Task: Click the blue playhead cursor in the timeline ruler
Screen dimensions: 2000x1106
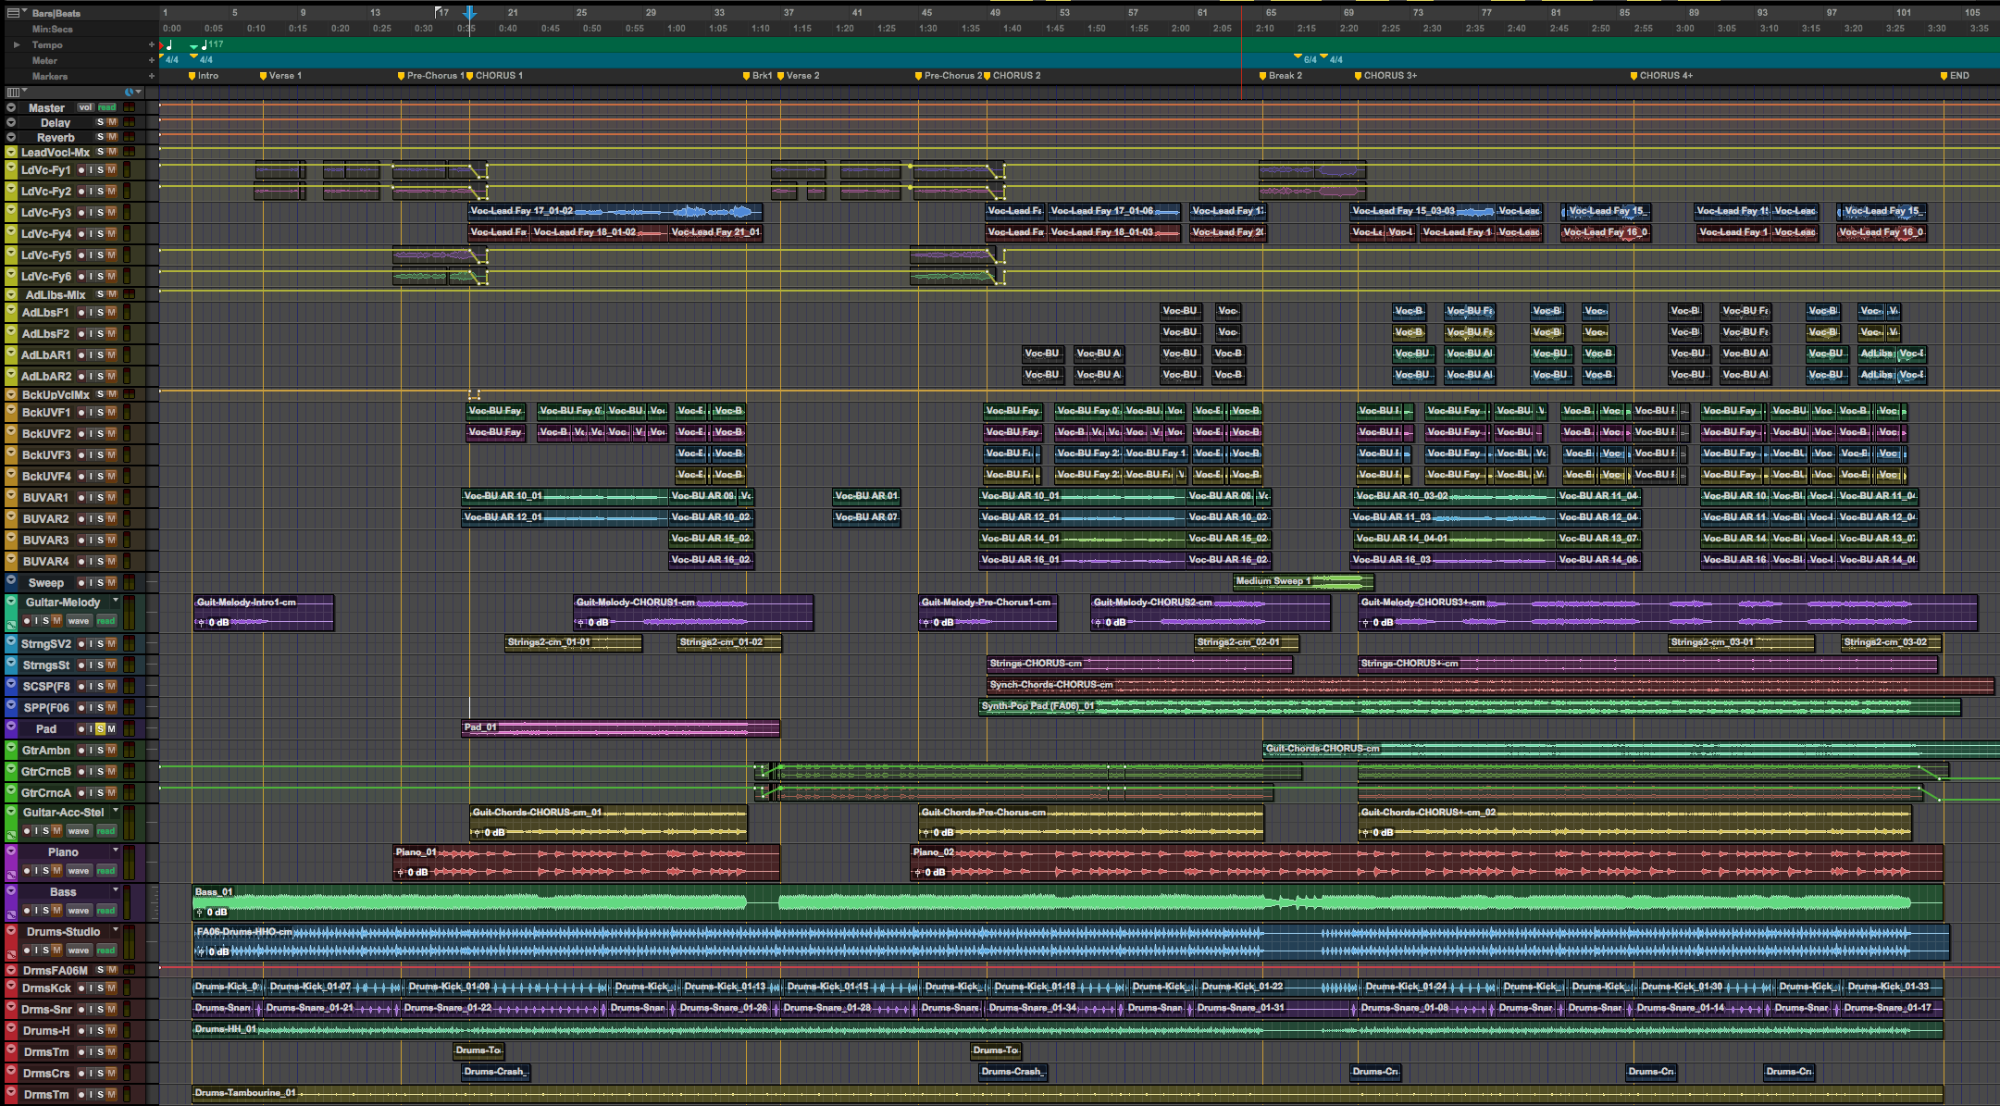Action: [x=469, y=13]
